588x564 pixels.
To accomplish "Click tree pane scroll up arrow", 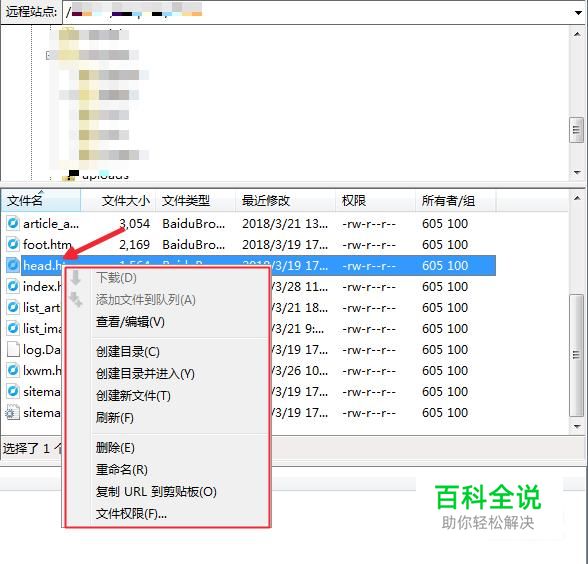I will pyautogui.click(x=577, y=34).
